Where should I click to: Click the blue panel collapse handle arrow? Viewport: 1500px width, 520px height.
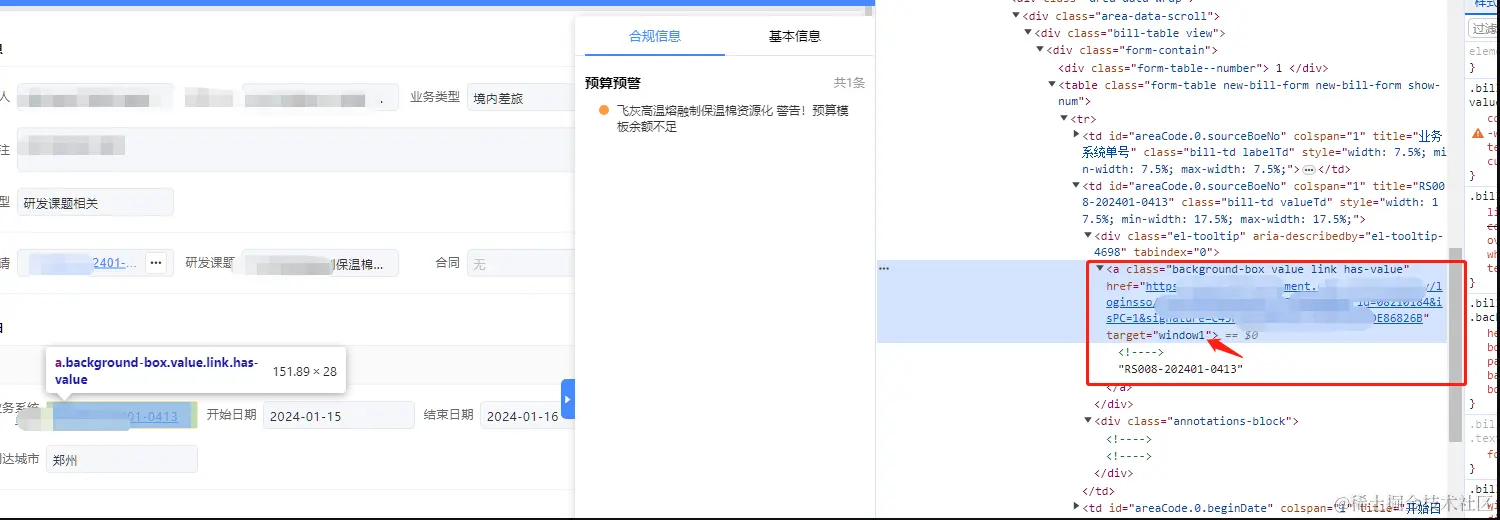(x=568, y=399)
